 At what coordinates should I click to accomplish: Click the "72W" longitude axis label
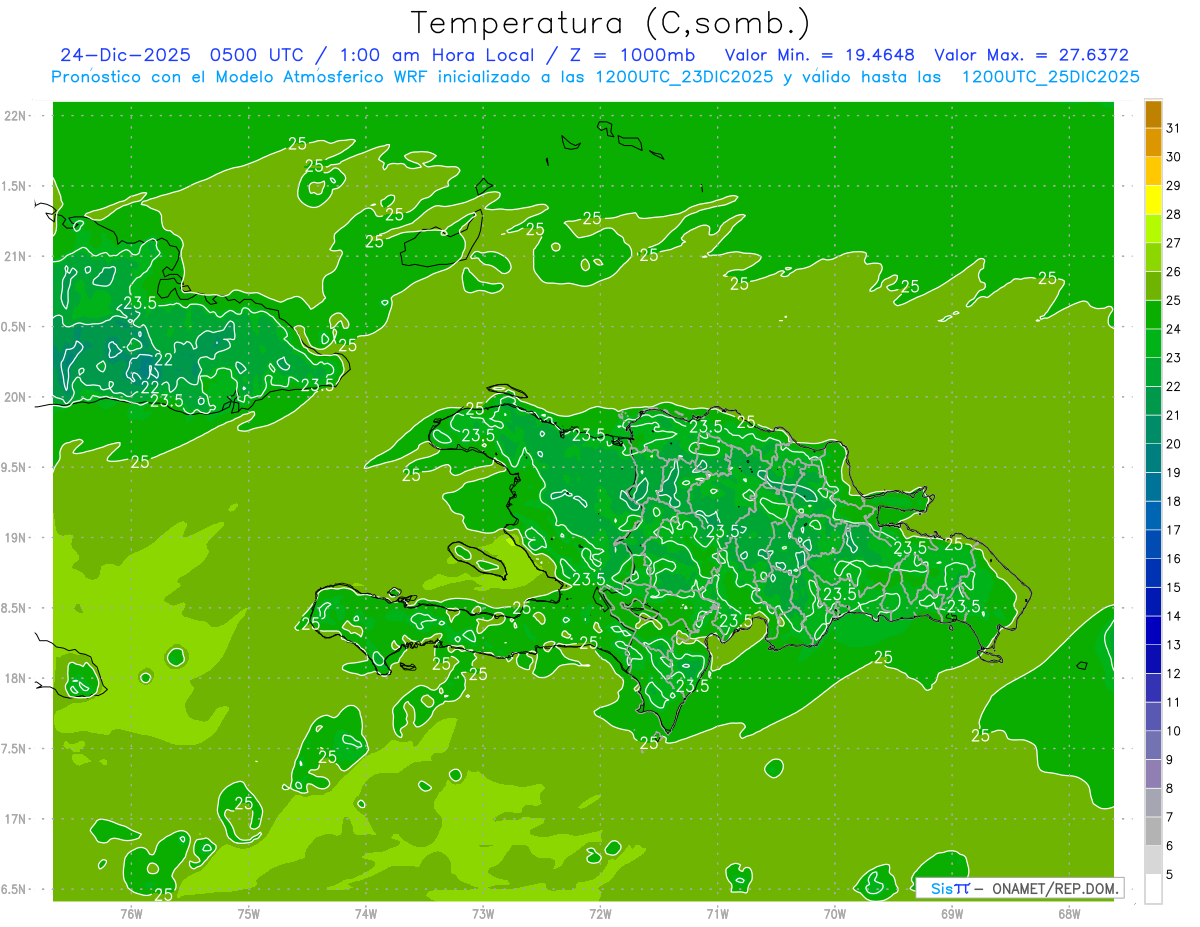pos(600,914)
